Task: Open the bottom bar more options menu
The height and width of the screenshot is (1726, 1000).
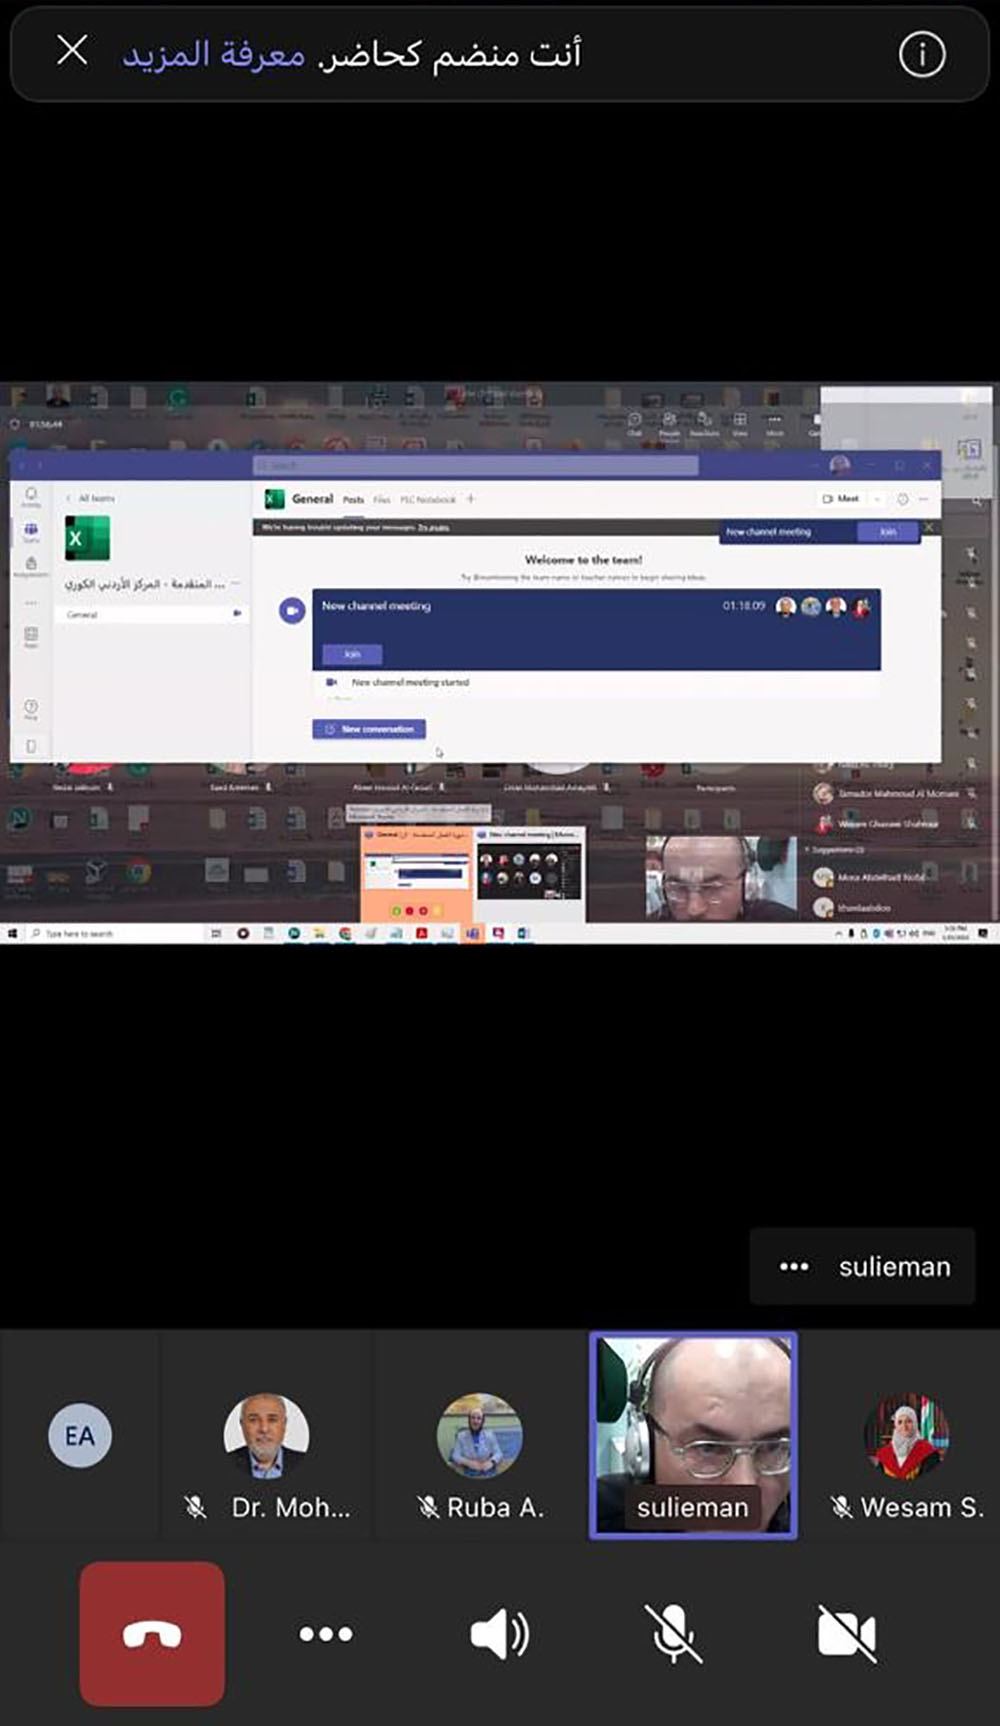Action: point(326,1633)
